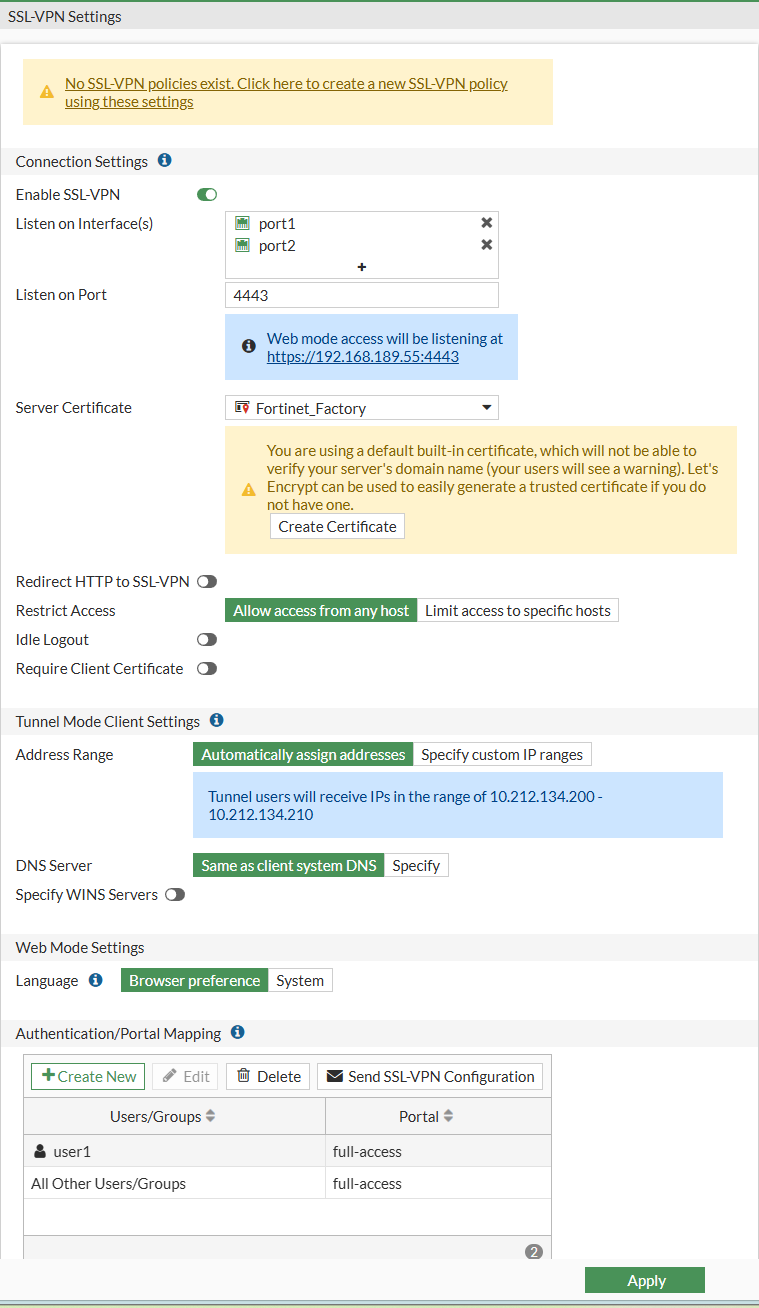Enable the Idle Logout toggle
The width and height of the screenshot is (759, 1308).
(207, 639)
